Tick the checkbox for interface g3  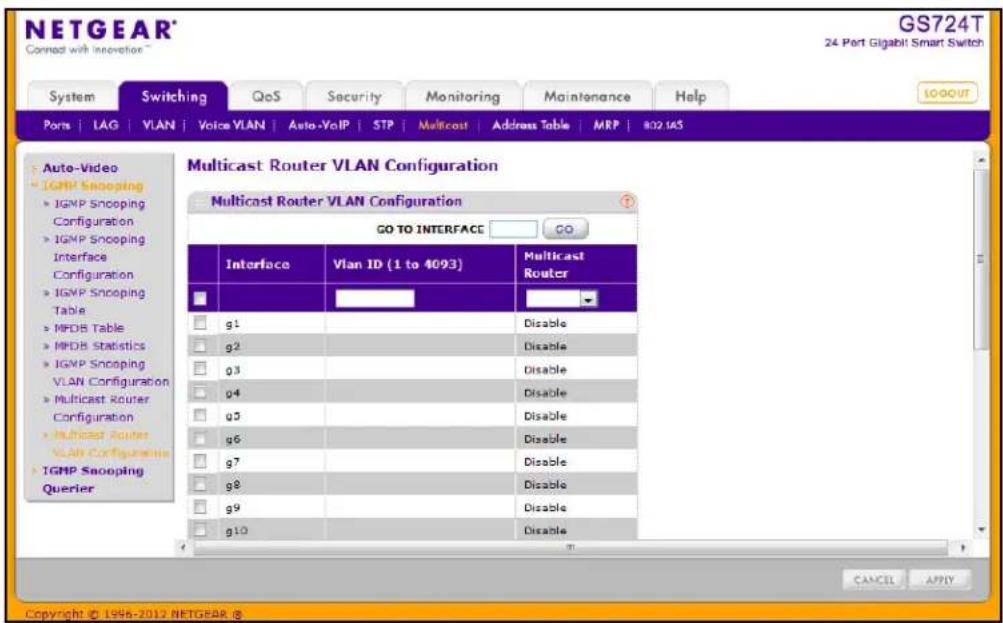[200, 369]
